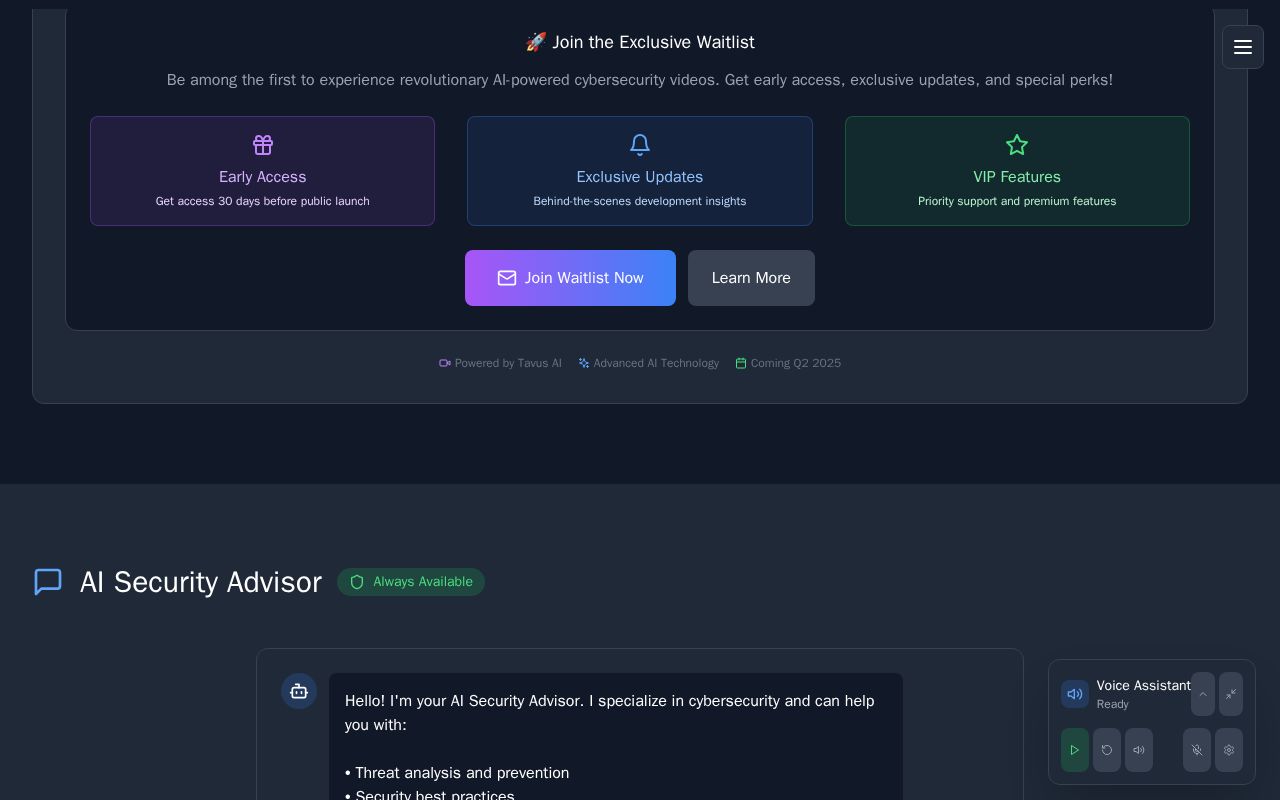
Task: Click 'Get access 30 days before public launch' text
Action: [x=263, y=201]
